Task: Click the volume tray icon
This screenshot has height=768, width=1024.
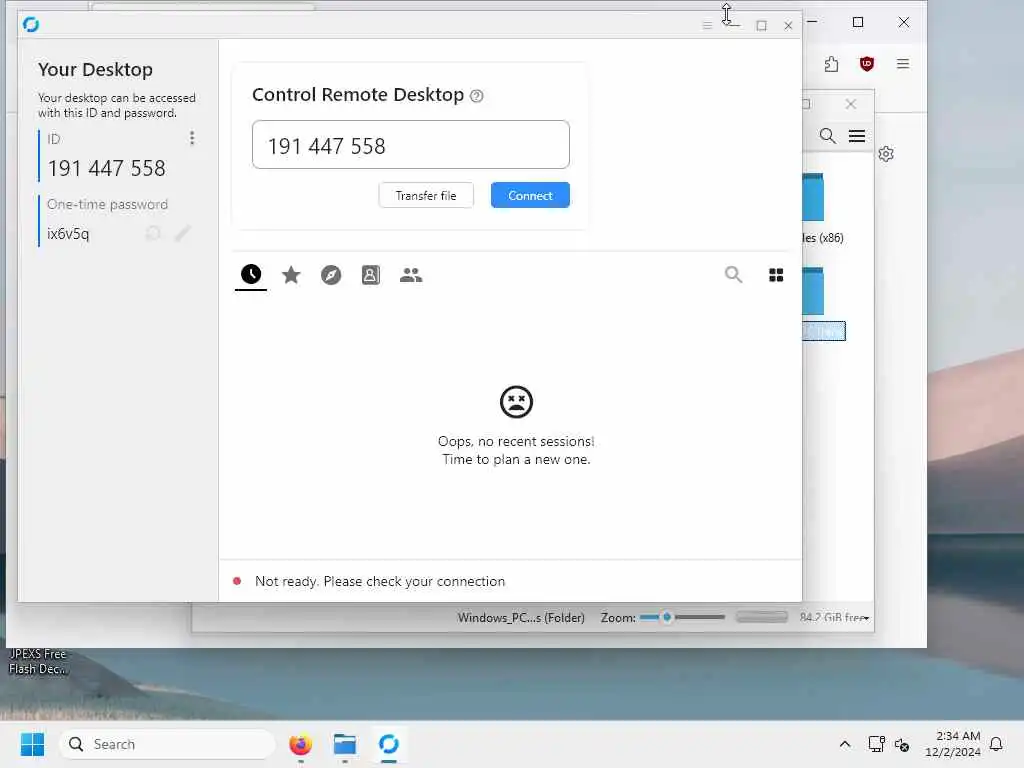Action: pos(902,744)
